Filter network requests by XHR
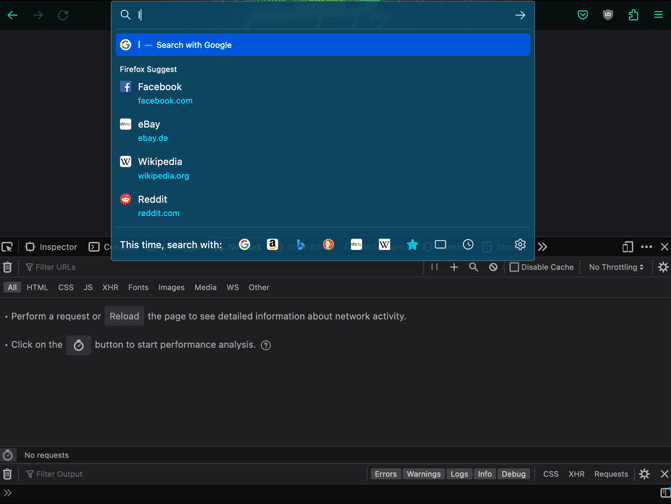671x504 pixels. [x=110, y=288]
